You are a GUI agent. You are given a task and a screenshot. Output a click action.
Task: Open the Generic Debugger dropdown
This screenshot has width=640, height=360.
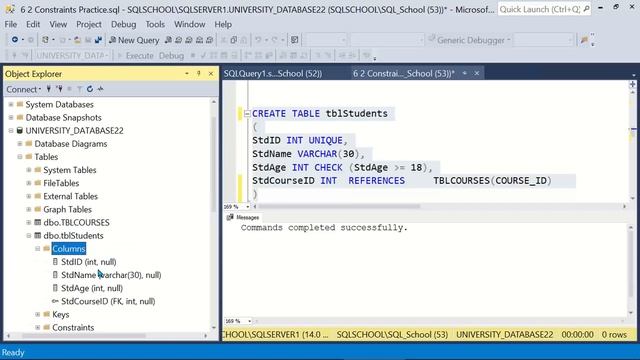[x=469, y=40]
